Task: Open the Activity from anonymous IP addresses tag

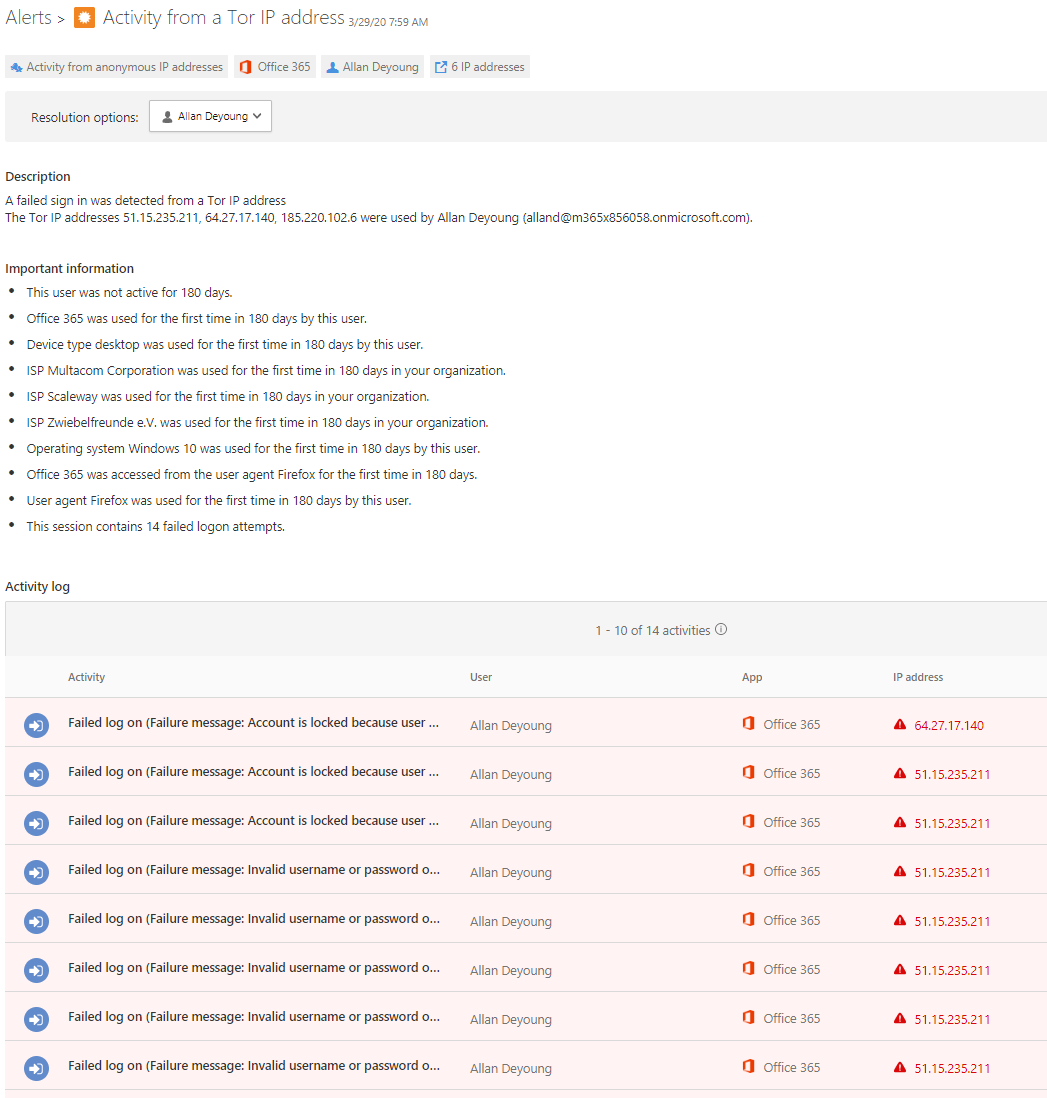Action: [116, 67]
